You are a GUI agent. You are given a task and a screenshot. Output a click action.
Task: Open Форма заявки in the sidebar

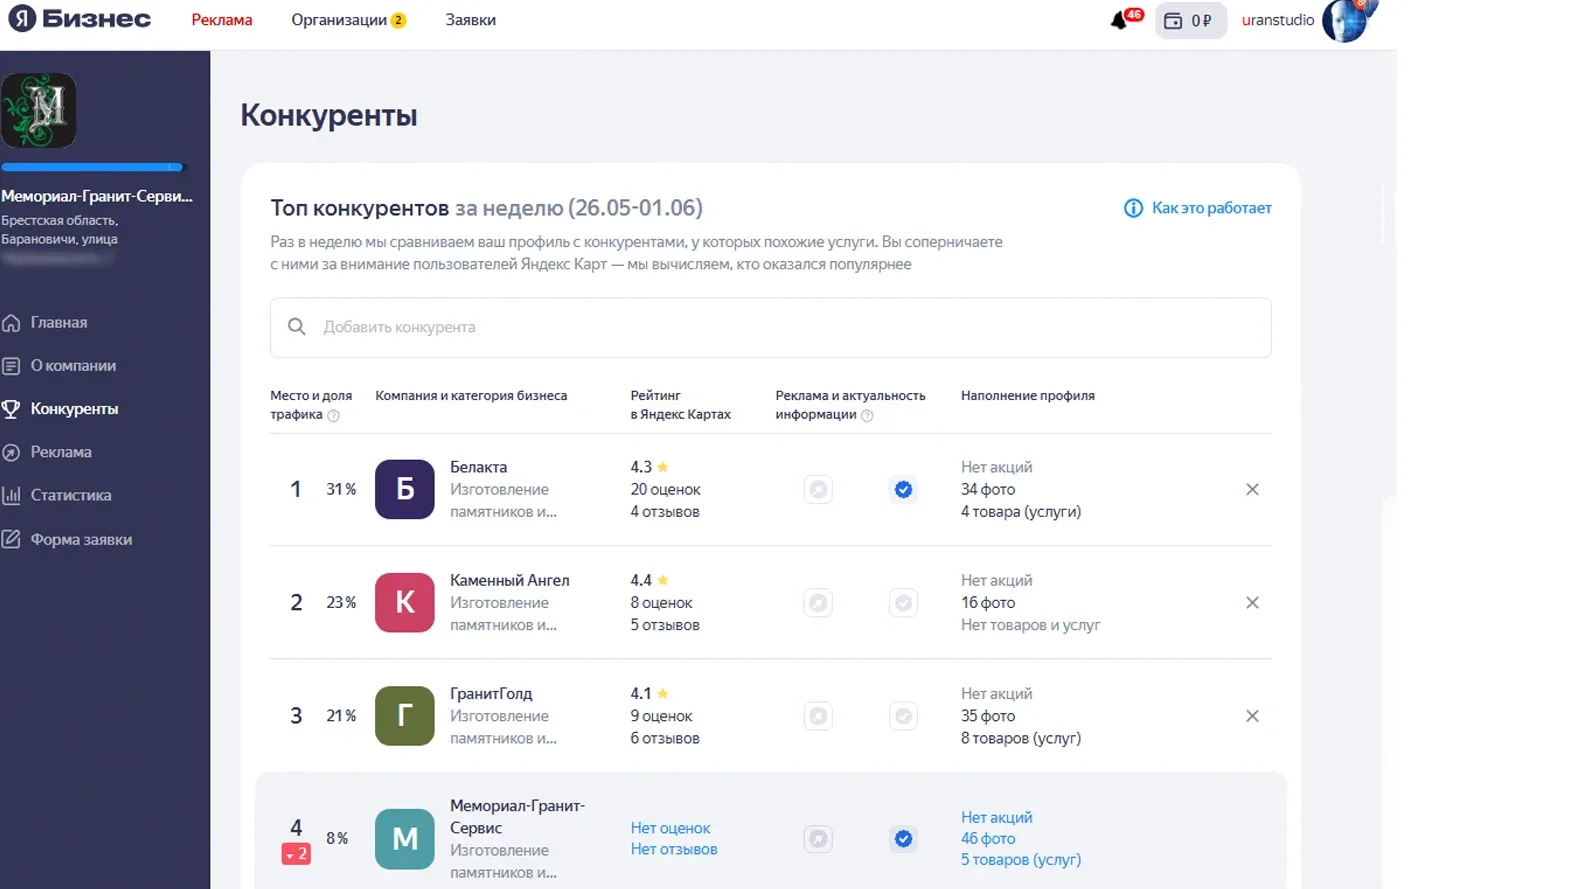(x=80, y=539)
